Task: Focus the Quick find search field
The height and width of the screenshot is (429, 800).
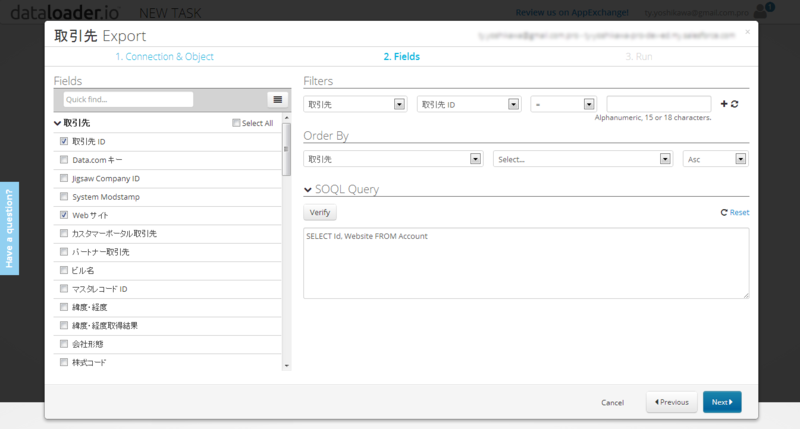Action: (x=128, y=99)
